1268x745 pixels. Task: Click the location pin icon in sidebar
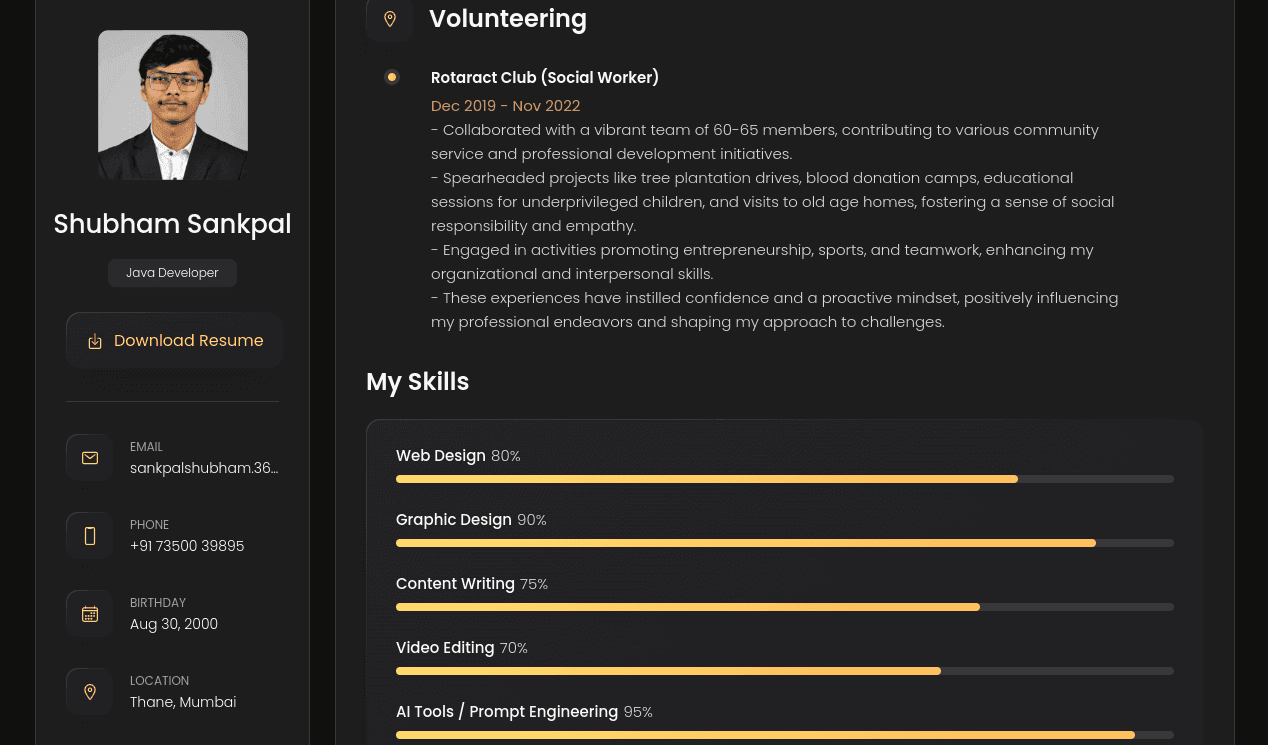90,692
